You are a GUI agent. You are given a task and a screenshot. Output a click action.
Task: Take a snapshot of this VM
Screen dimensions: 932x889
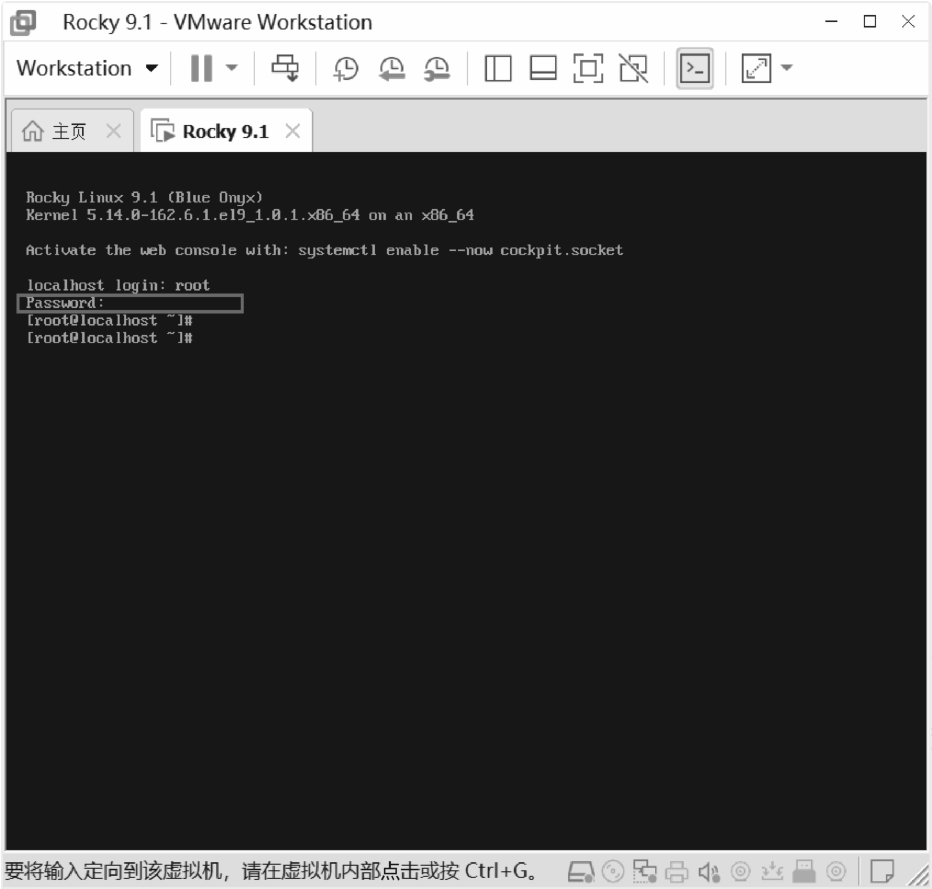(346, 68)
